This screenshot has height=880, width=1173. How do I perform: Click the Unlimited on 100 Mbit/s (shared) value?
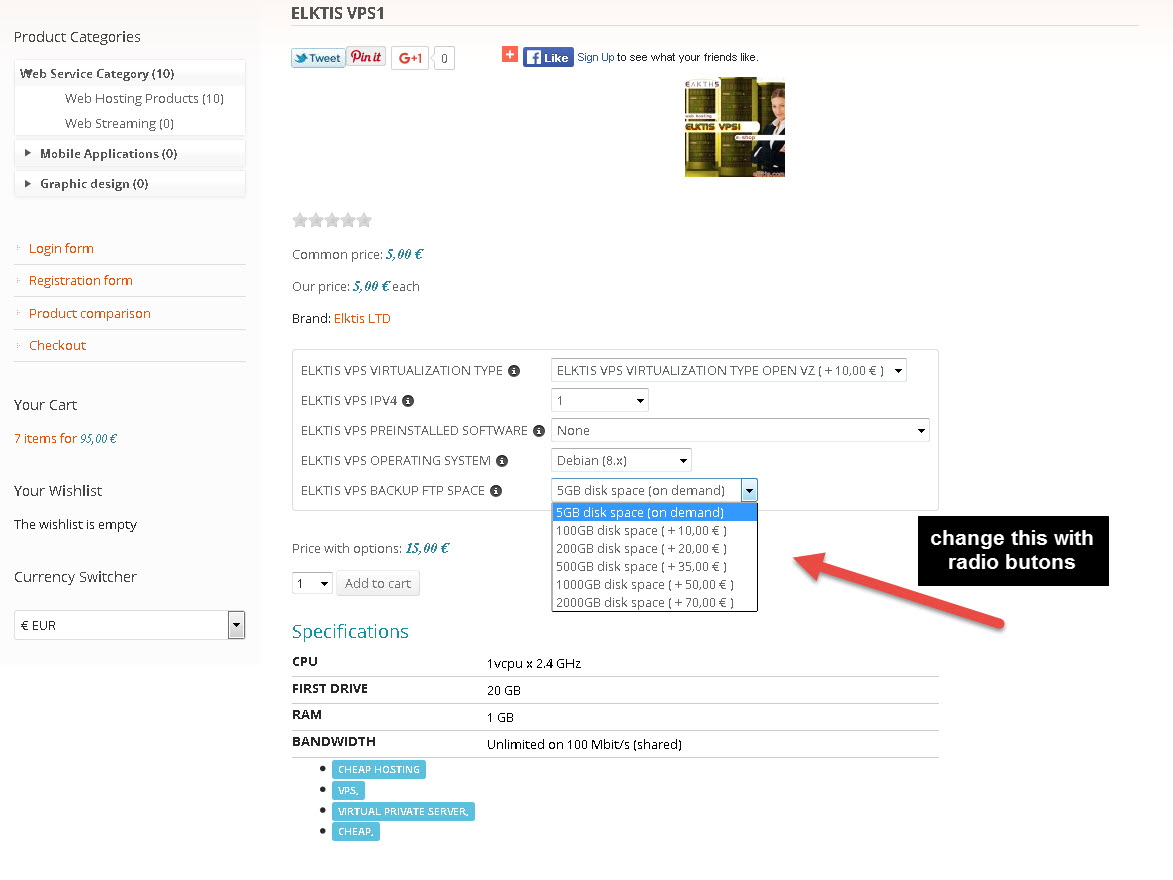584,745
